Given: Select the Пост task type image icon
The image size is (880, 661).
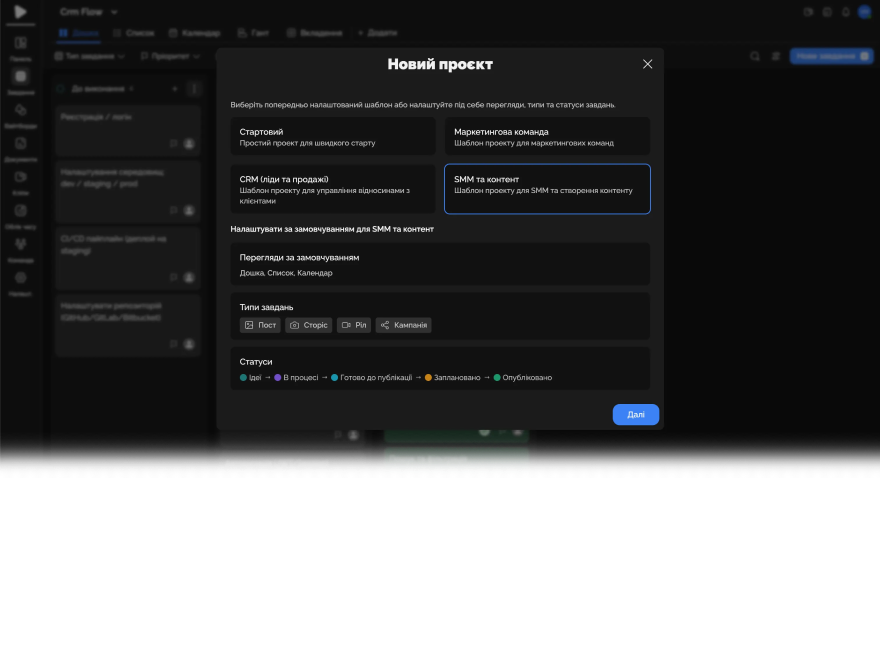Looking at the screenshot, I should pyautogui.click(x=248, y=325).
